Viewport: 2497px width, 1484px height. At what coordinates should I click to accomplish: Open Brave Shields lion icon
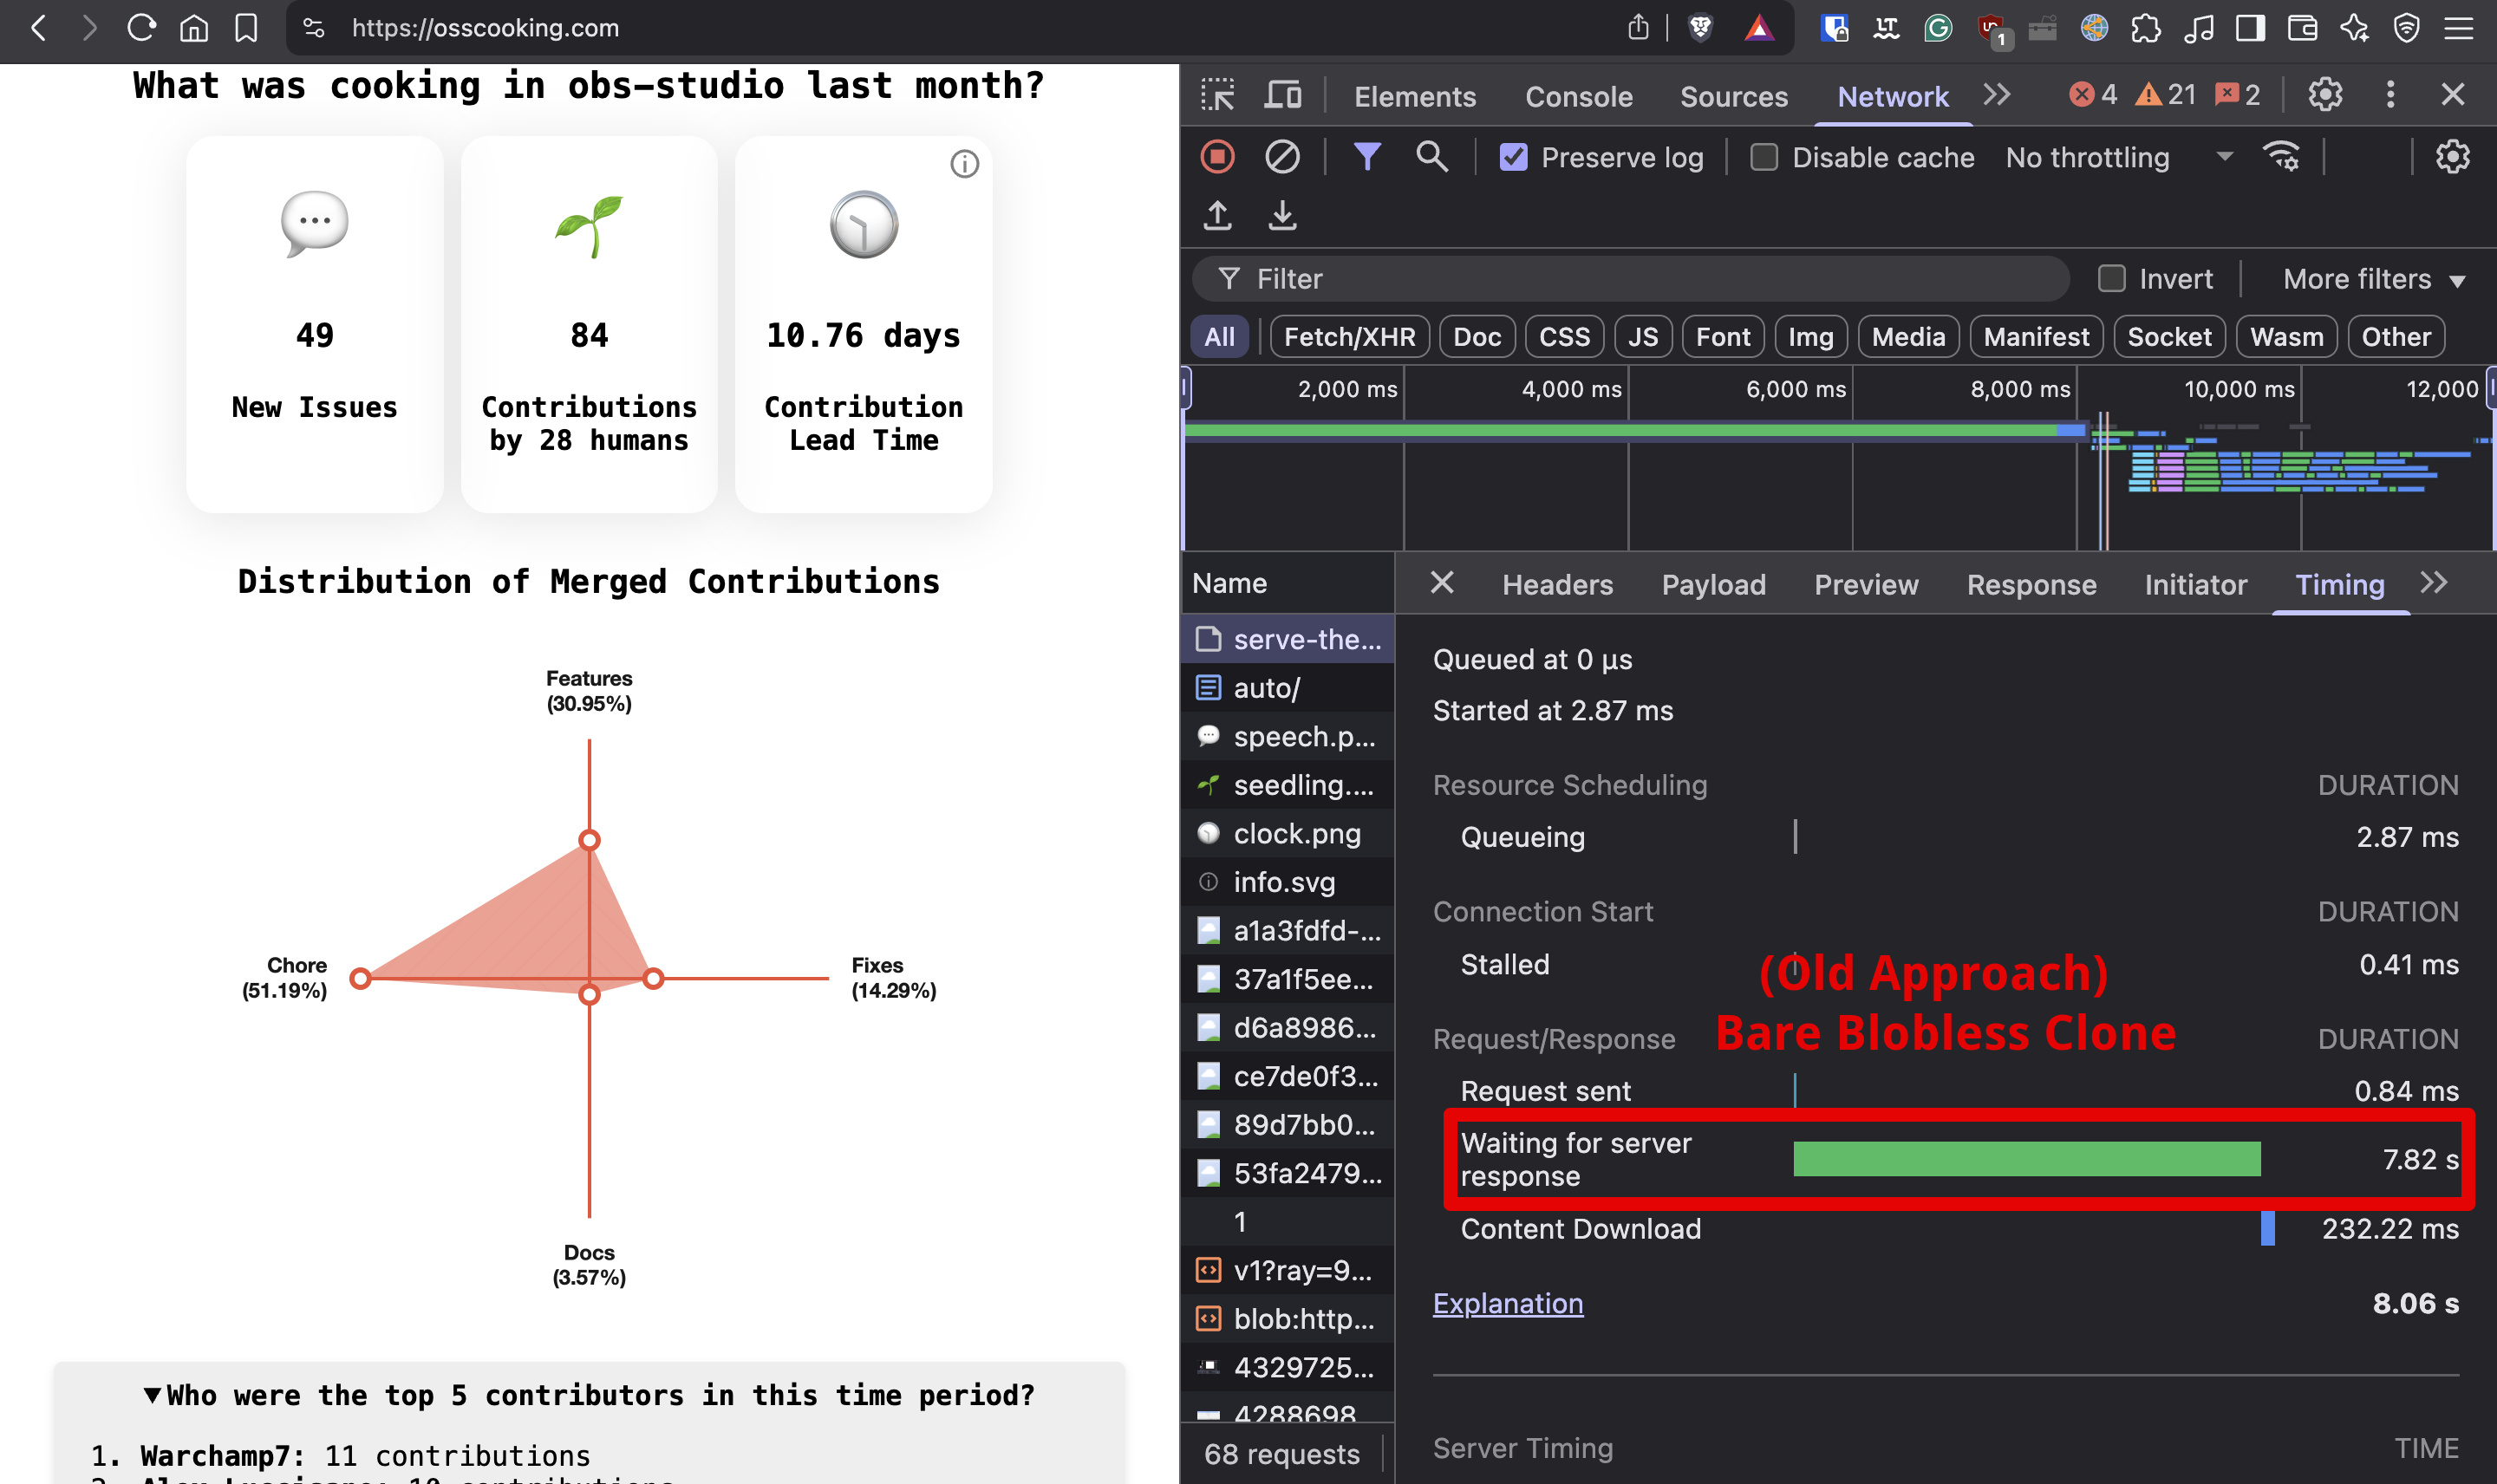(1700, 27)
